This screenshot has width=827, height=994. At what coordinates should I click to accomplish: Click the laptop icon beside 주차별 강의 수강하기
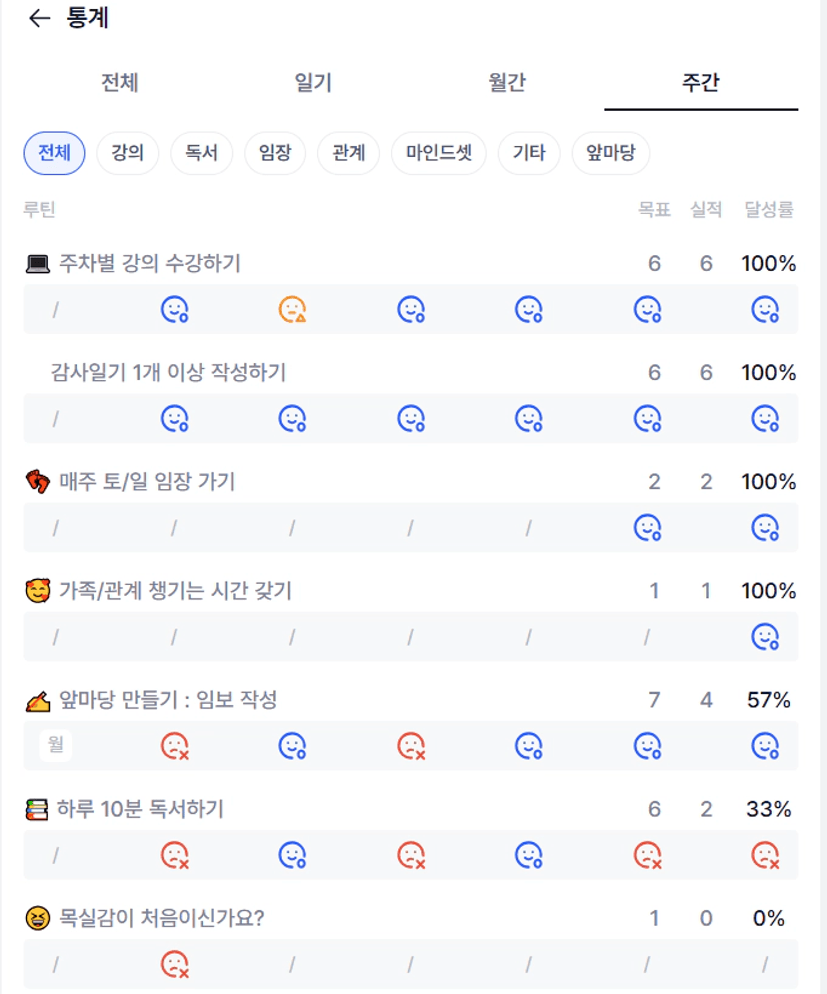pos(37,264)
